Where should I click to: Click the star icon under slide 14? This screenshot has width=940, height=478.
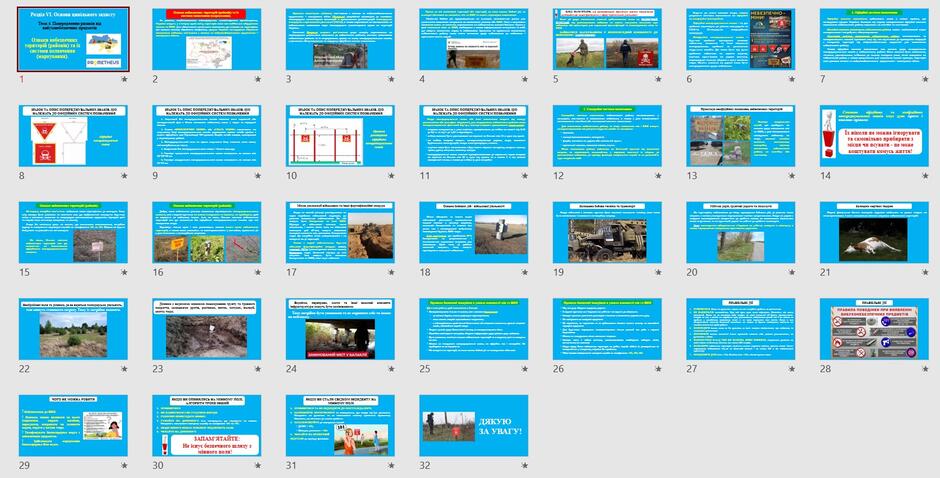pos(926,176)
